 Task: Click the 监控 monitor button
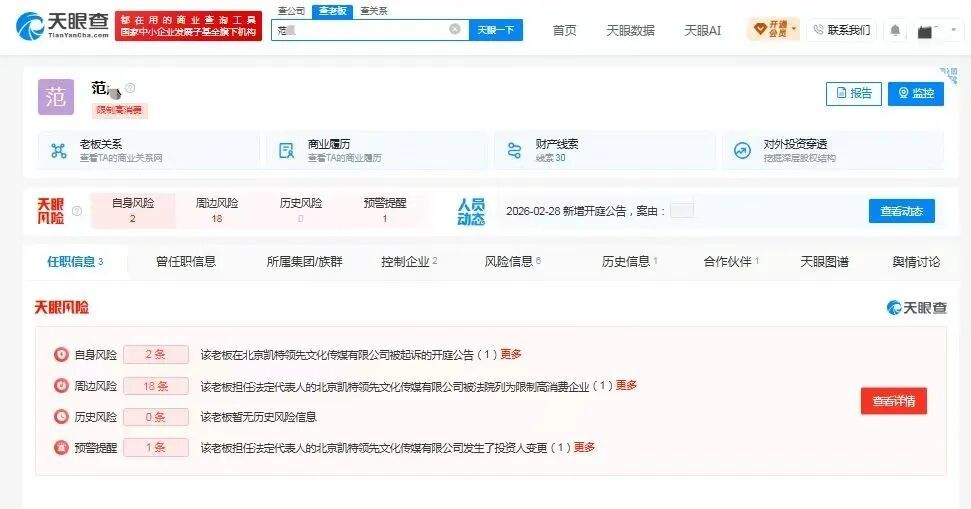[916, 94]
